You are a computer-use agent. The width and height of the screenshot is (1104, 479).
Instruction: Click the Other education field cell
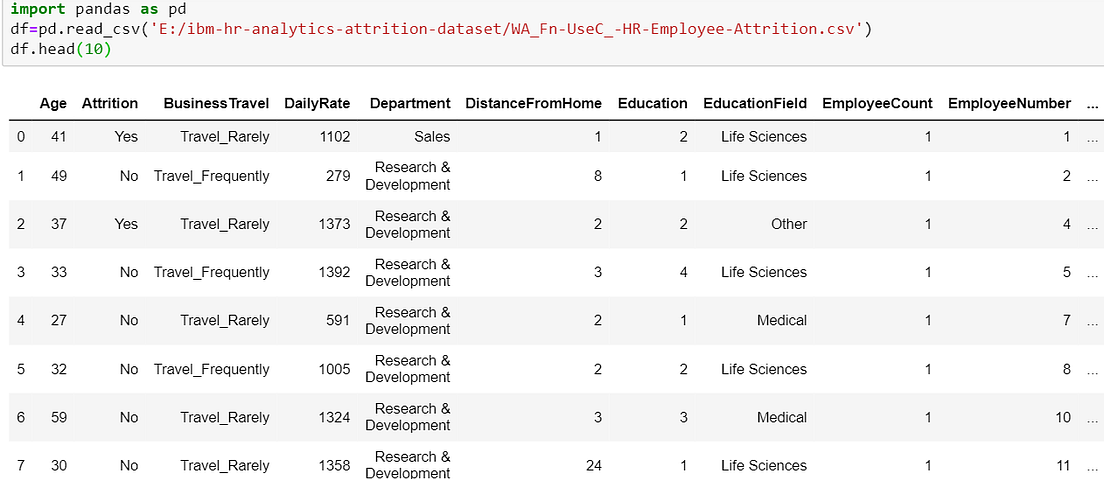click(789, 224)
